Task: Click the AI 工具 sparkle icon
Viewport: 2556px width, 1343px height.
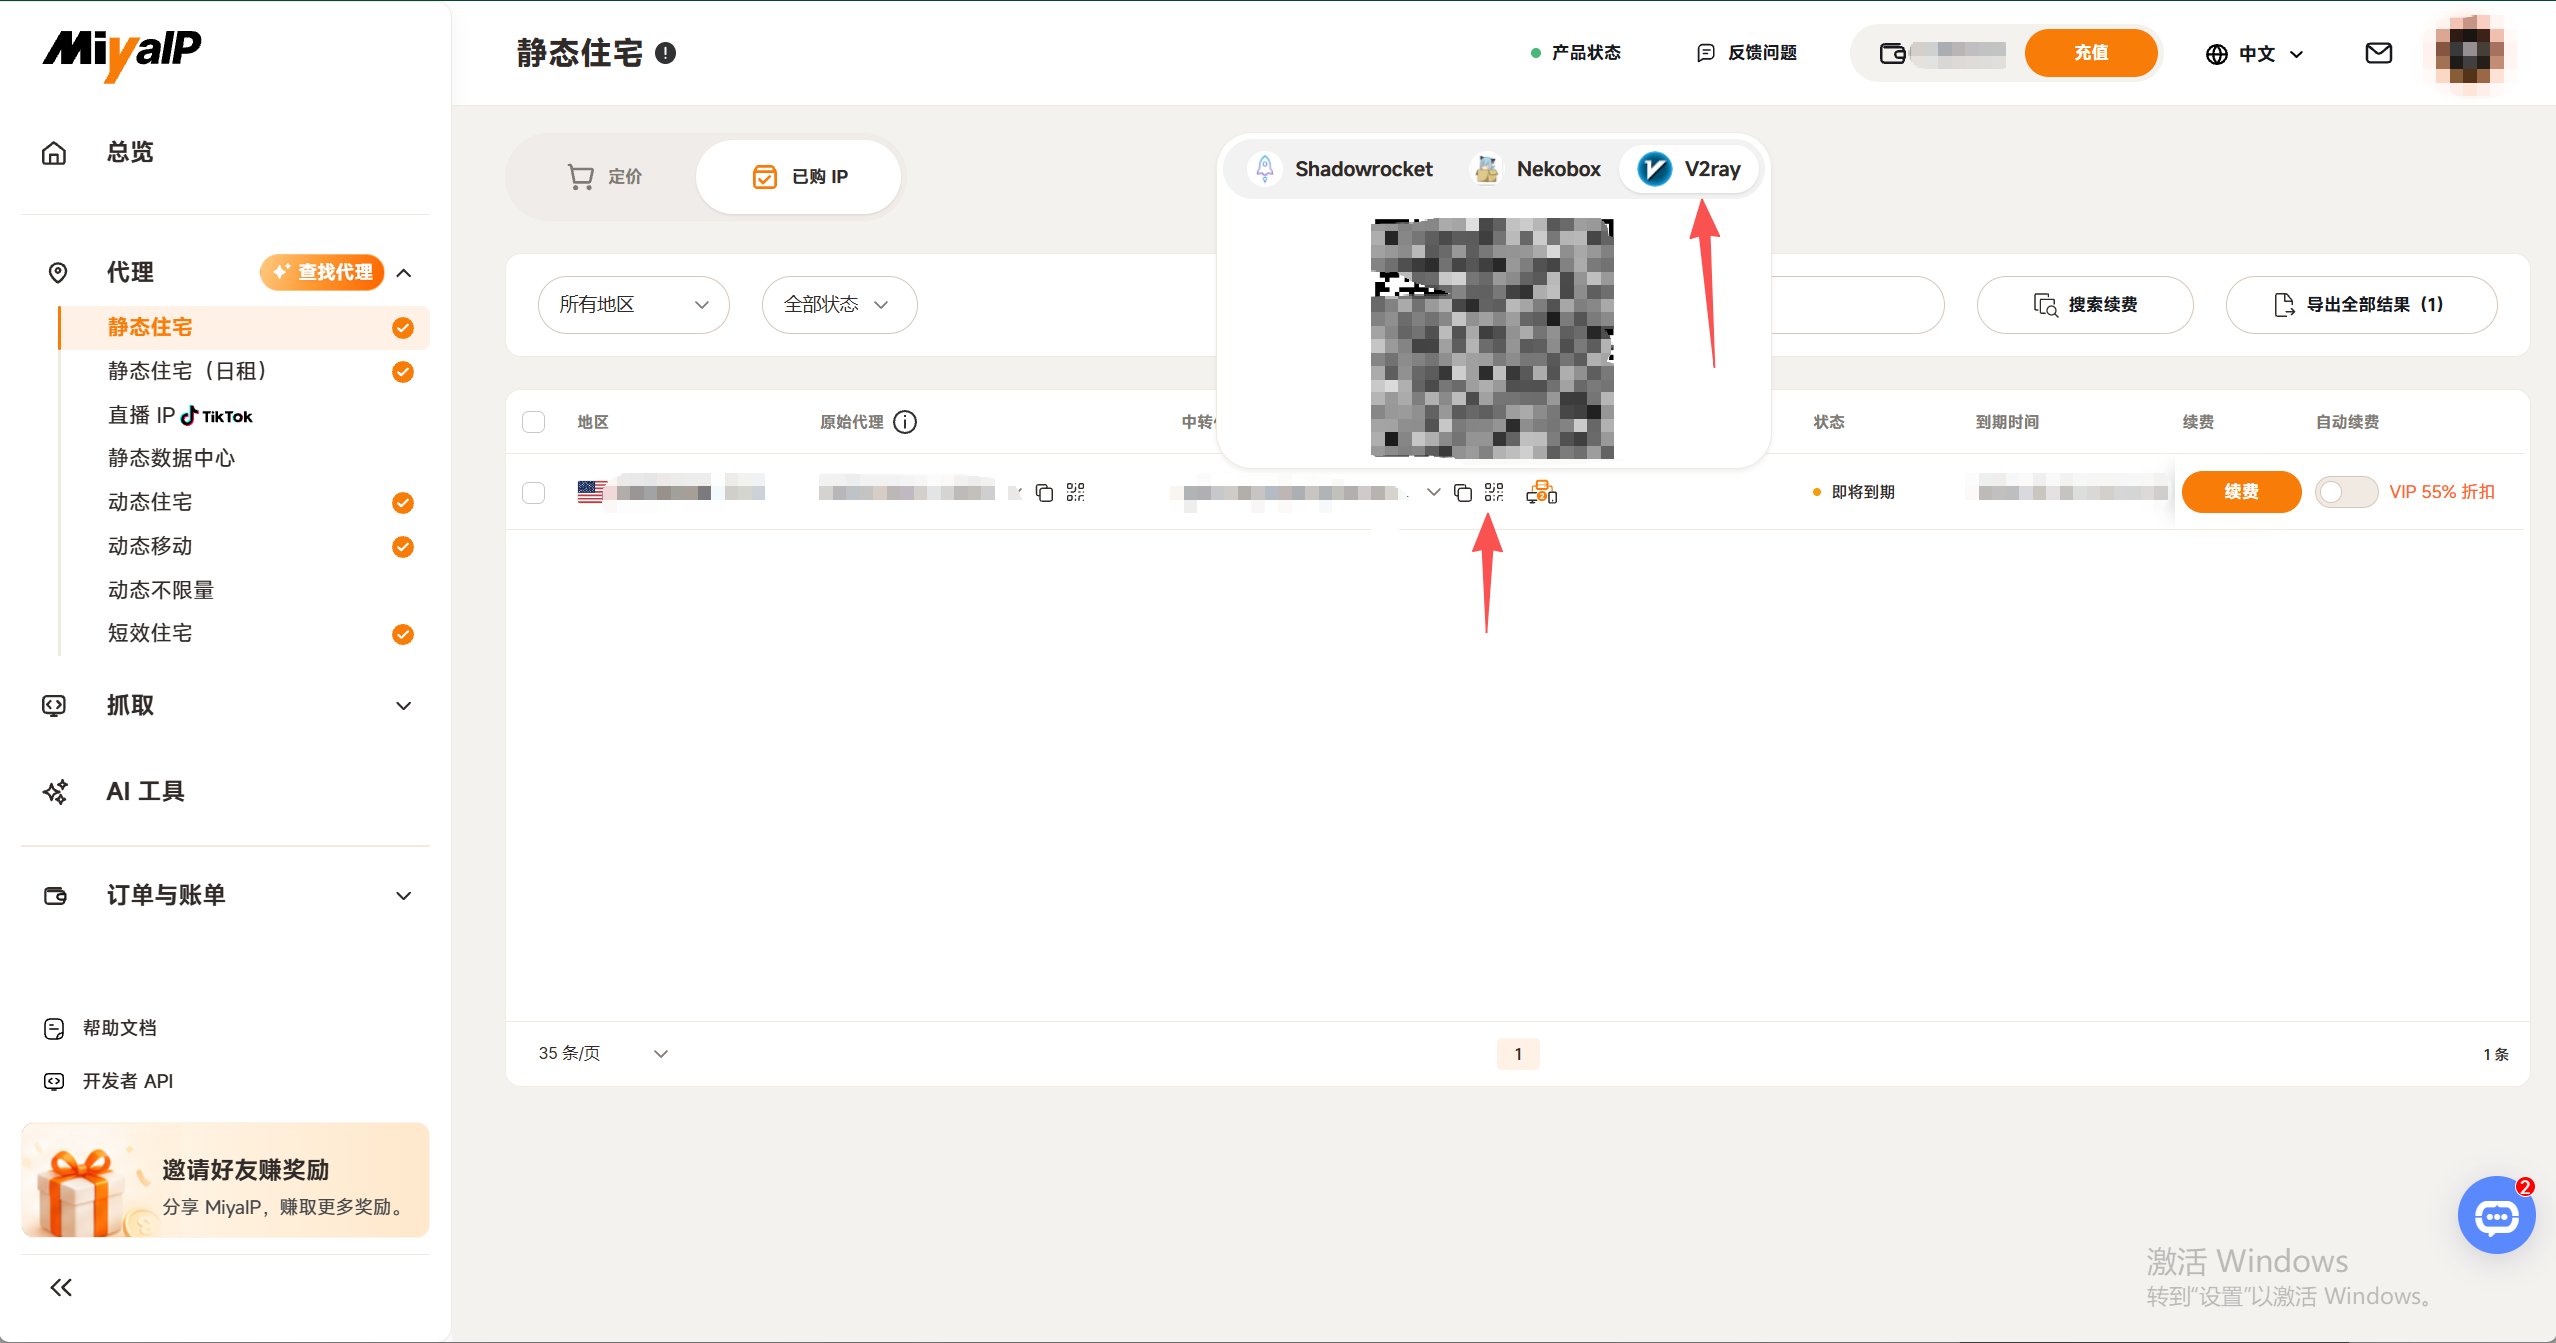Action: (55, 792)
